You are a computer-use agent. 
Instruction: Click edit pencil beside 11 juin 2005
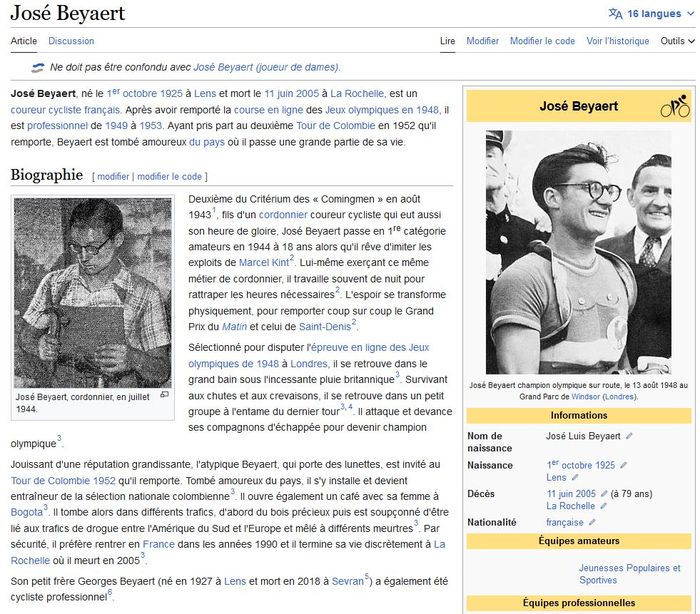[605, 494]
